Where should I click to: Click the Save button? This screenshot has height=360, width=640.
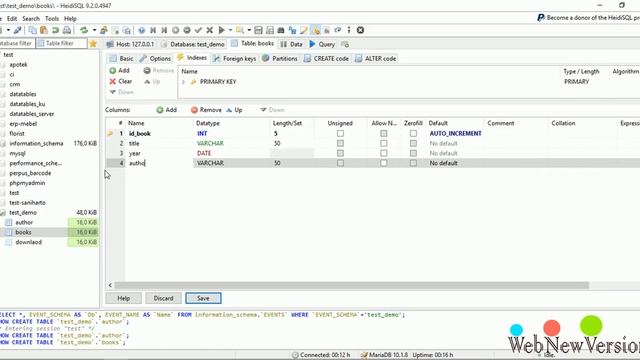[203, 298]
